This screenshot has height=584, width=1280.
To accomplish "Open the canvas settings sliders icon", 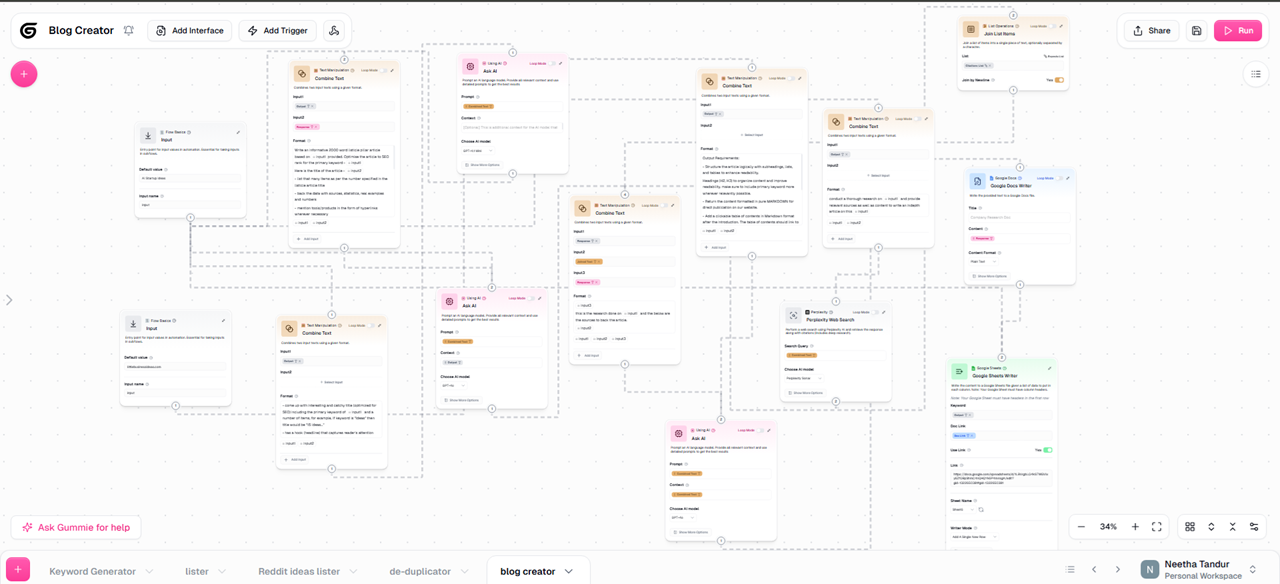I will (x=1254, y=527).
